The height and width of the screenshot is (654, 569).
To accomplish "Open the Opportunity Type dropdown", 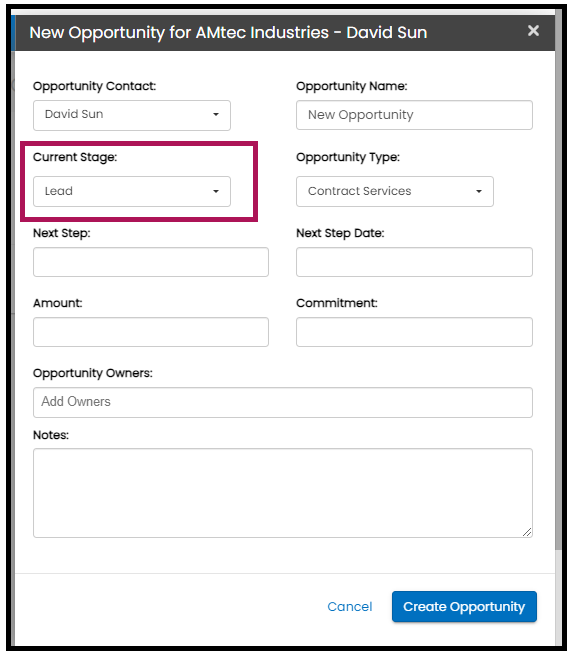I will [395, 191].
